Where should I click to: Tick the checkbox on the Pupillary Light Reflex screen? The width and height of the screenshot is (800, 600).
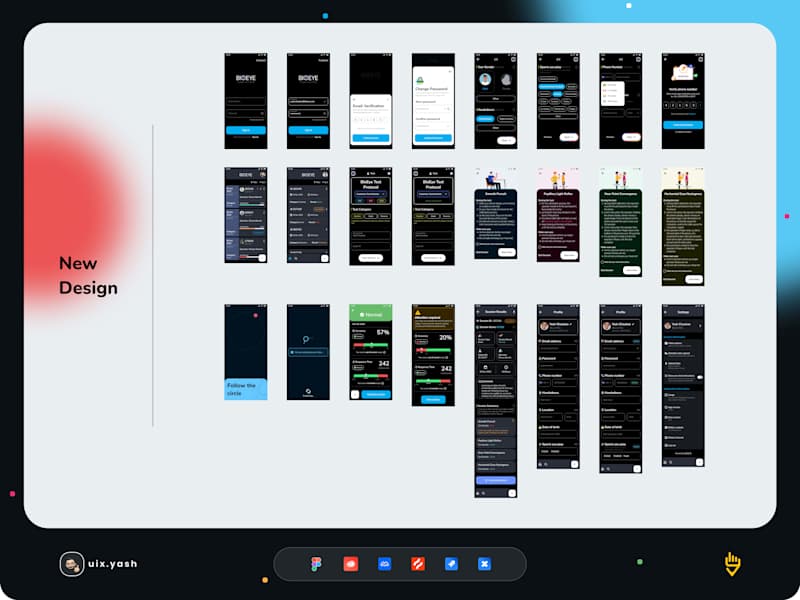(x=540, y=247)
